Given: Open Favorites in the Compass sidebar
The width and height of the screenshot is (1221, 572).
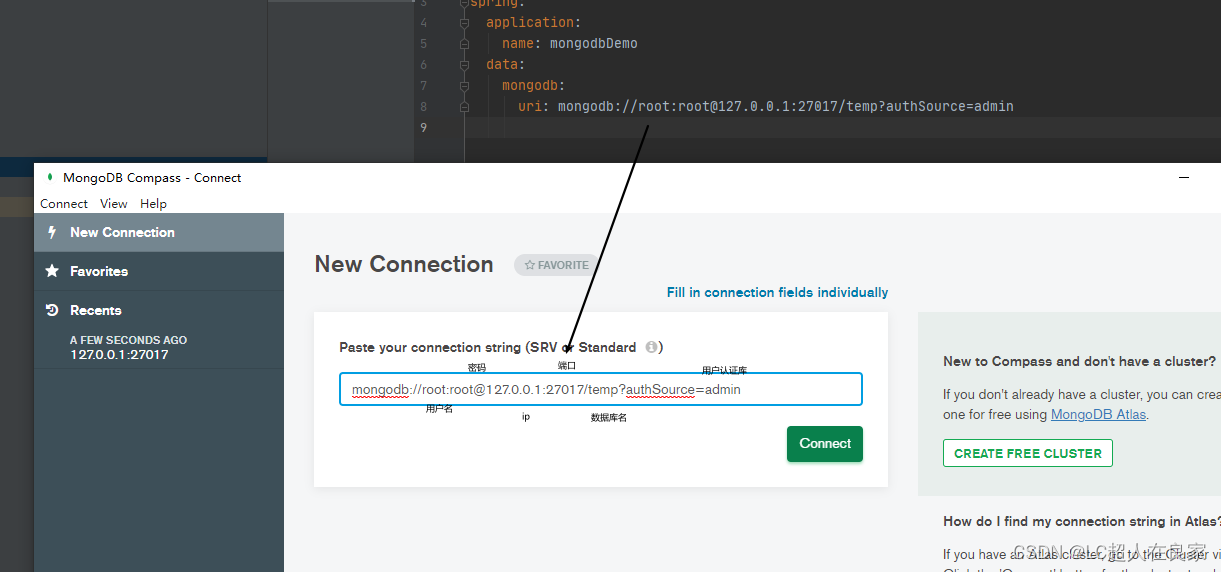Looking at the screenshot, I should point(159,271).
